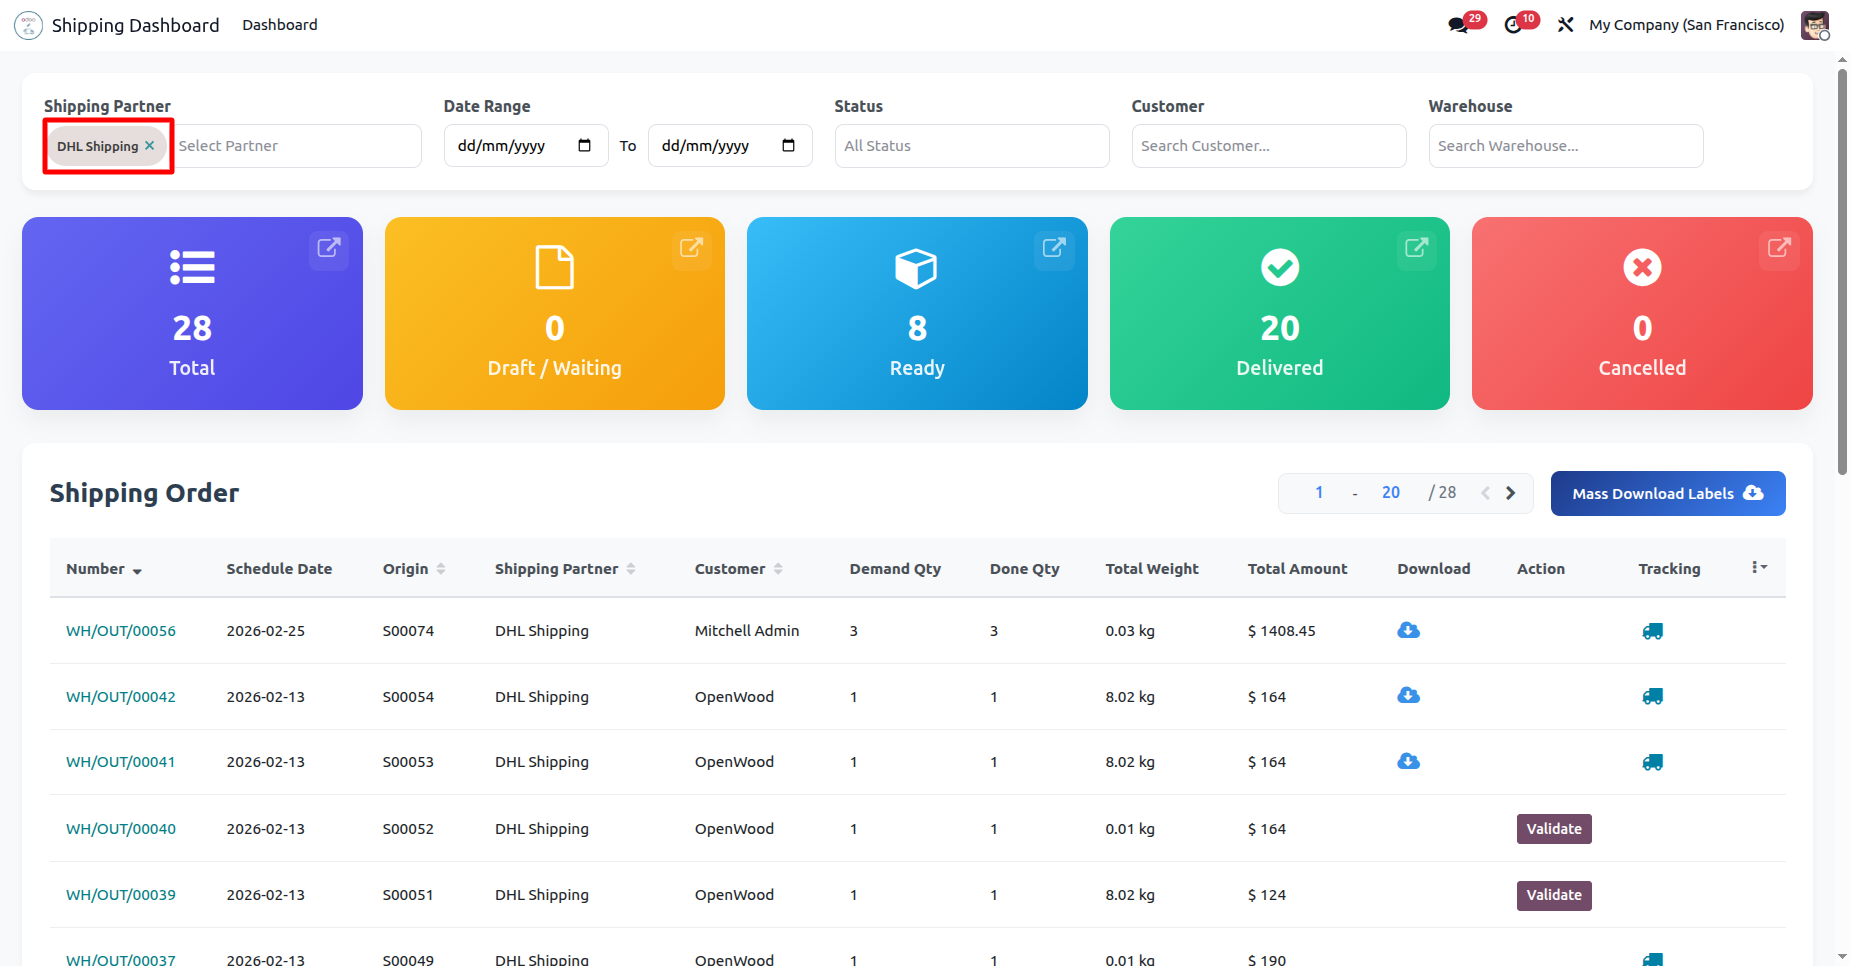This screenshot has height=966, width=1850.
Task: Download the label for WH/OUT/00041
Action: 1408,762
